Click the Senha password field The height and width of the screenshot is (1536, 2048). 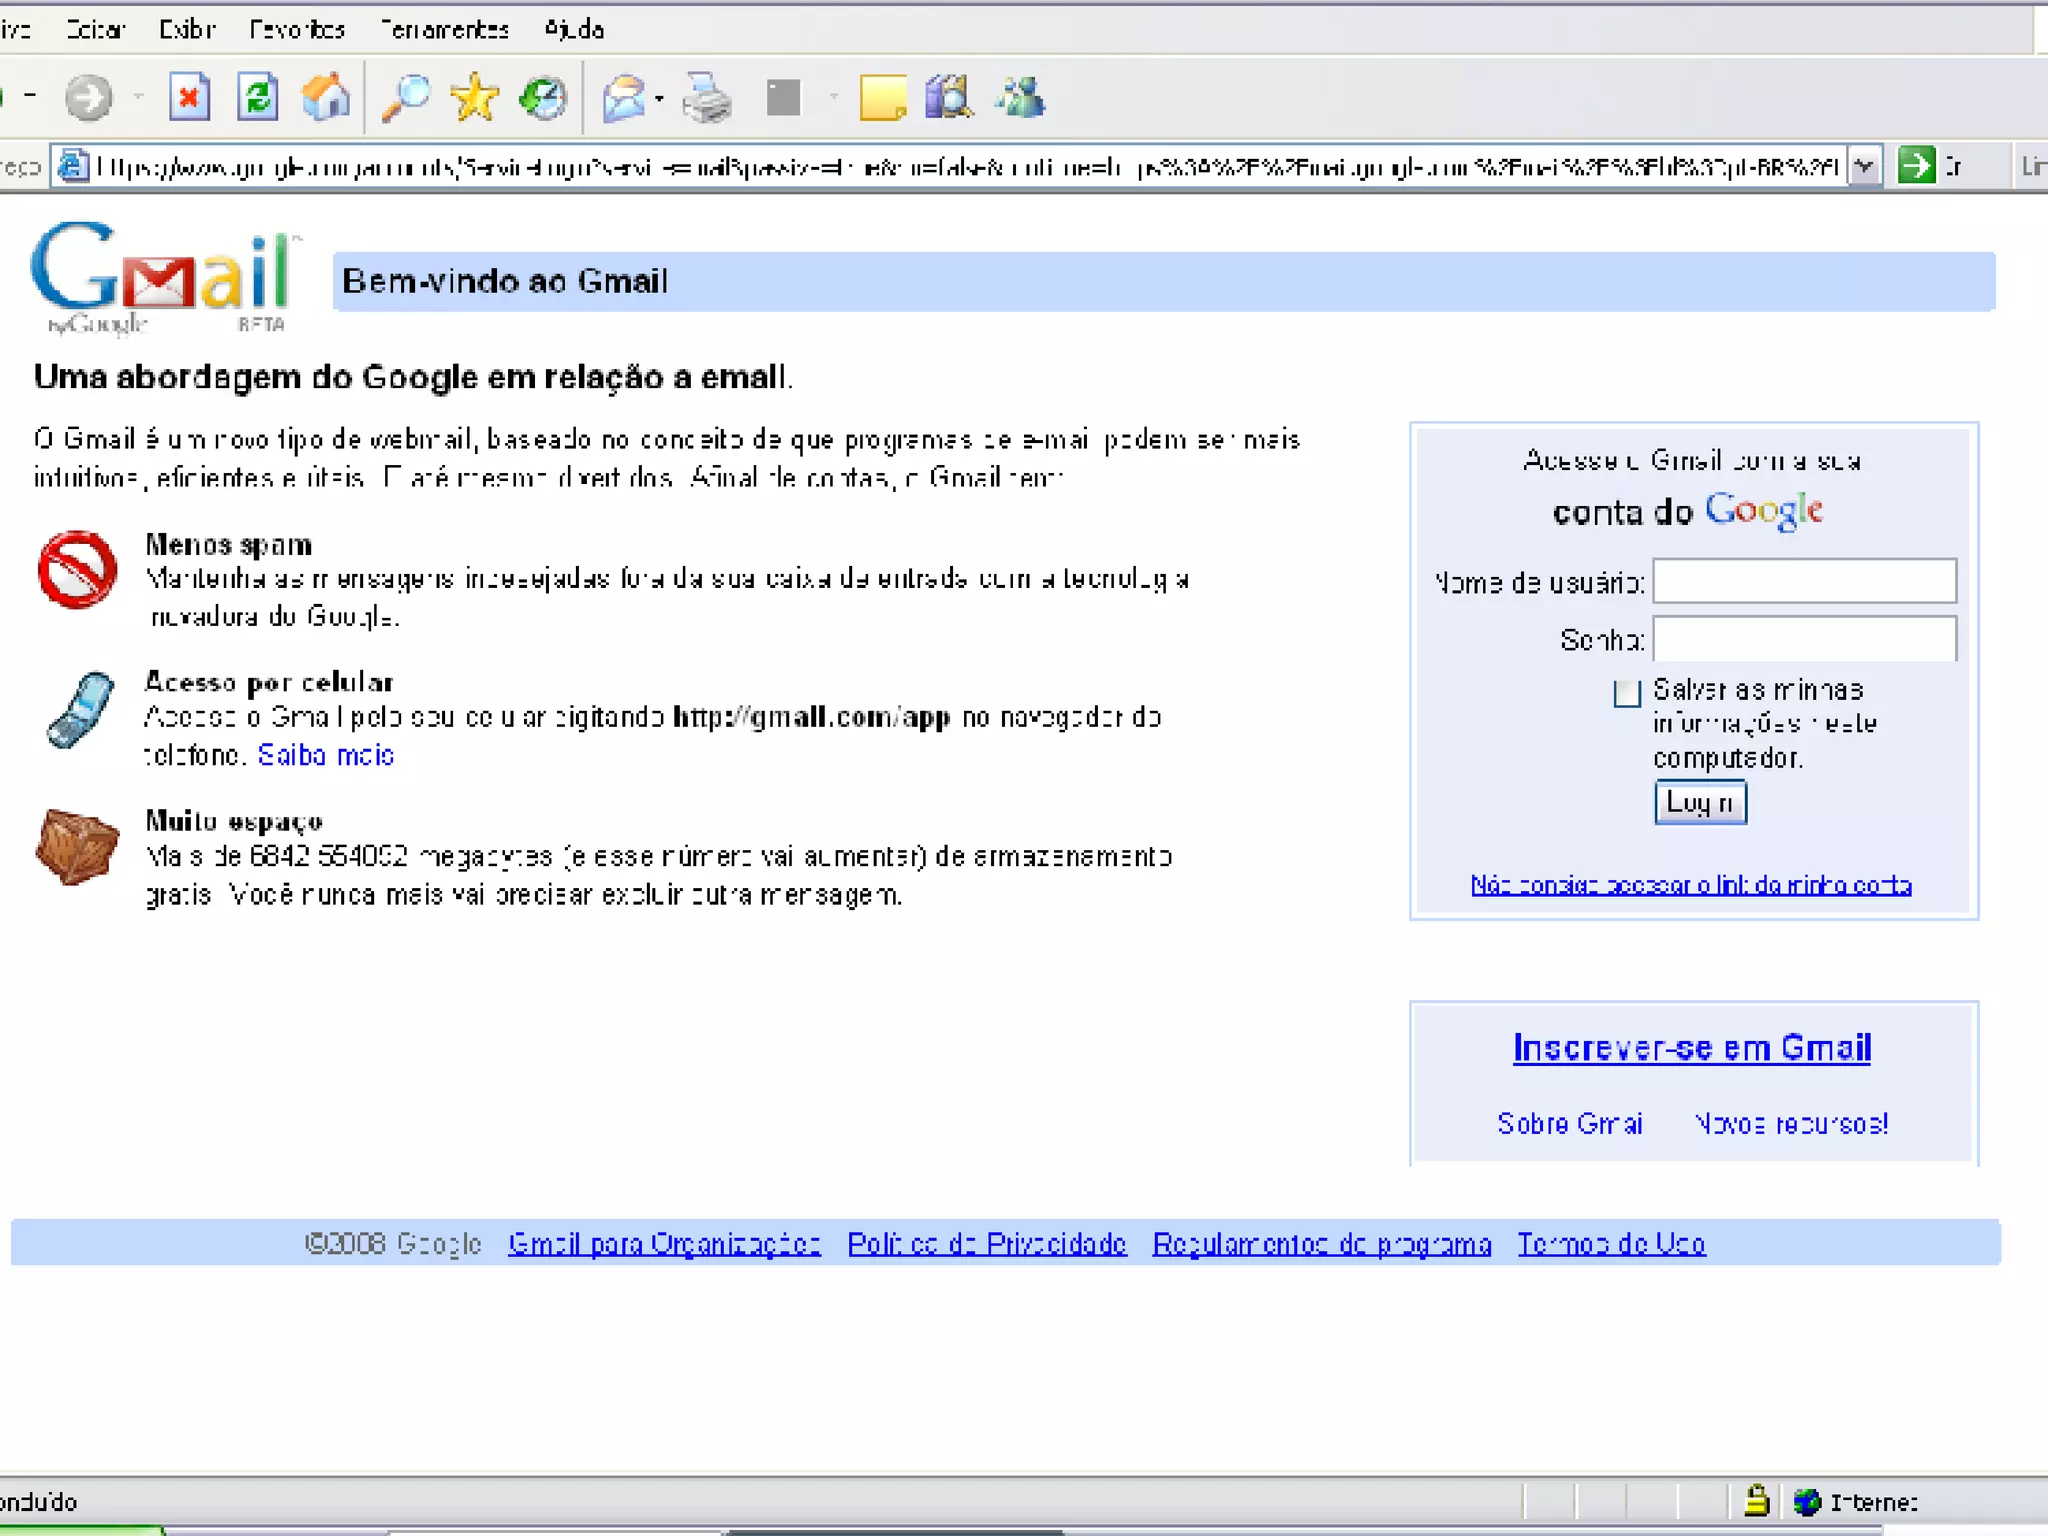1804,639
